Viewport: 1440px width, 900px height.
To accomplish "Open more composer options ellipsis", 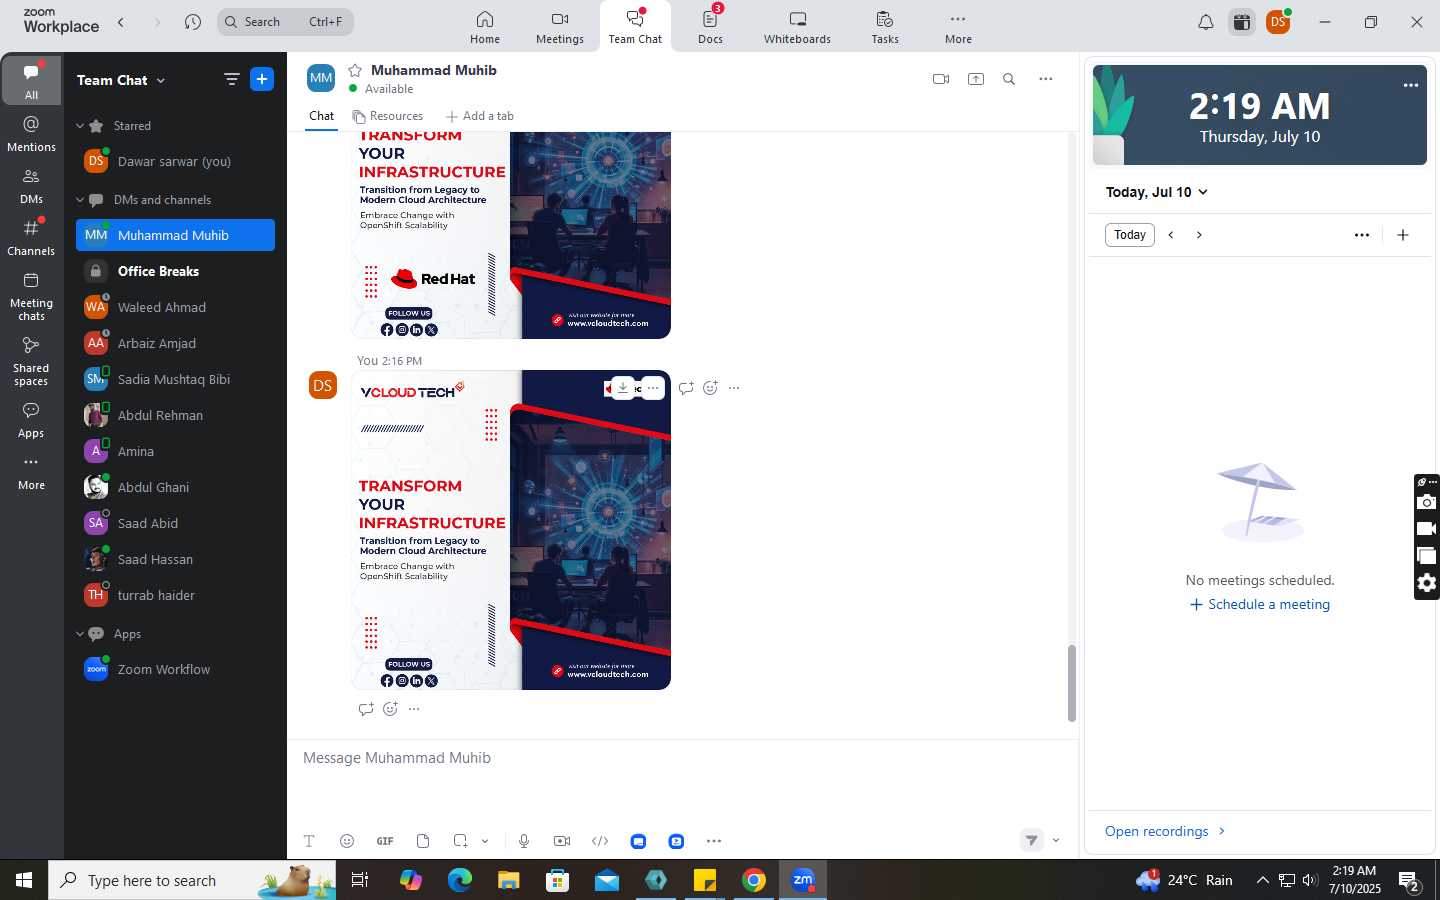I will point(714,841).
